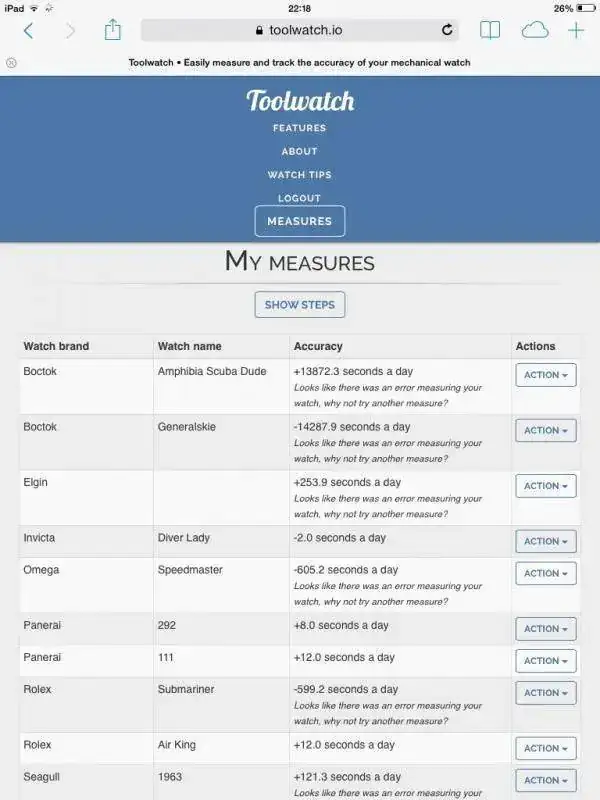The height and width of the screenshot is (800, 600).
Task: Add a new tab with plus icon
Action: (576, 31)
